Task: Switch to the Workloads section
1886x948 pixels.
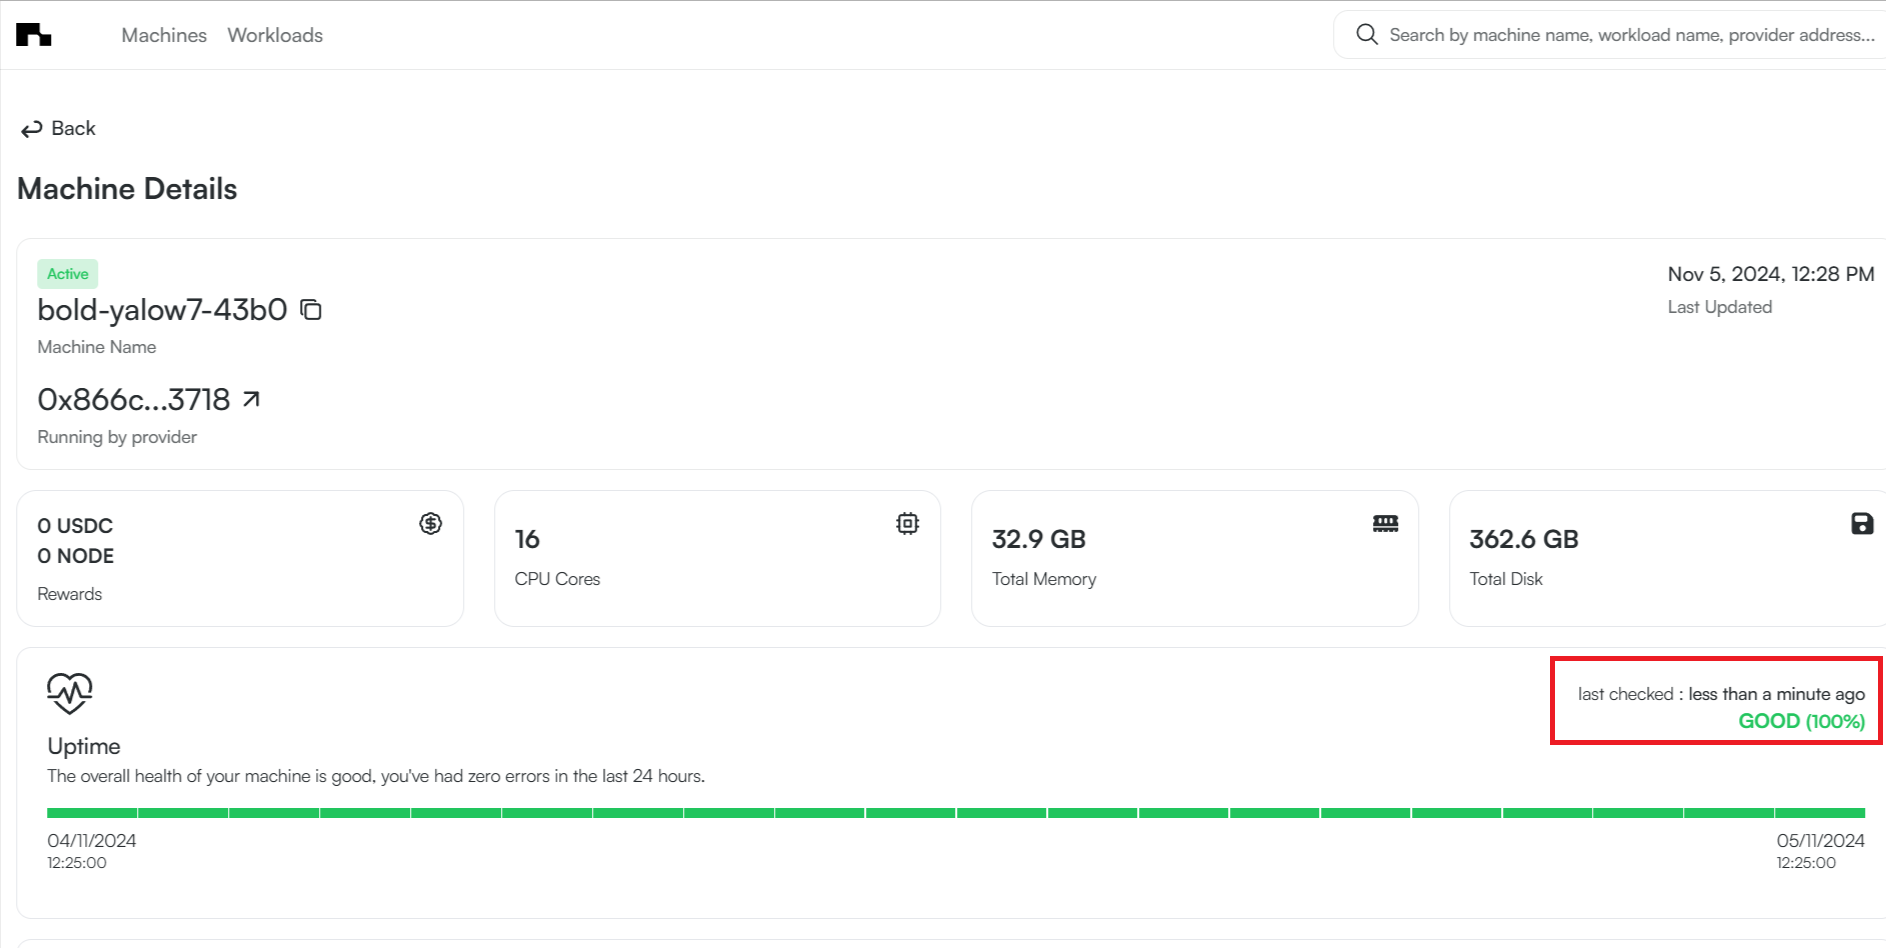Action: [x=275, y=35]
